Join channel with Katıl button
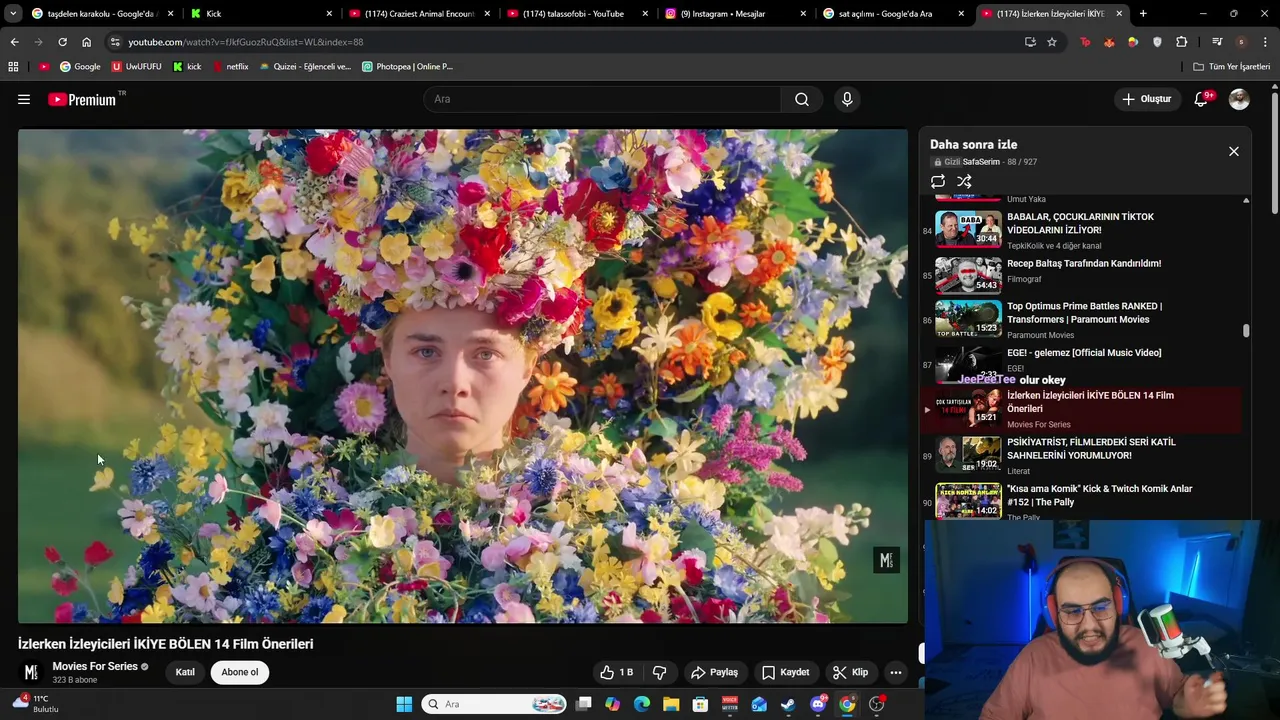The height and width of the screenshot is (720, 1280). tap(185, 672)
